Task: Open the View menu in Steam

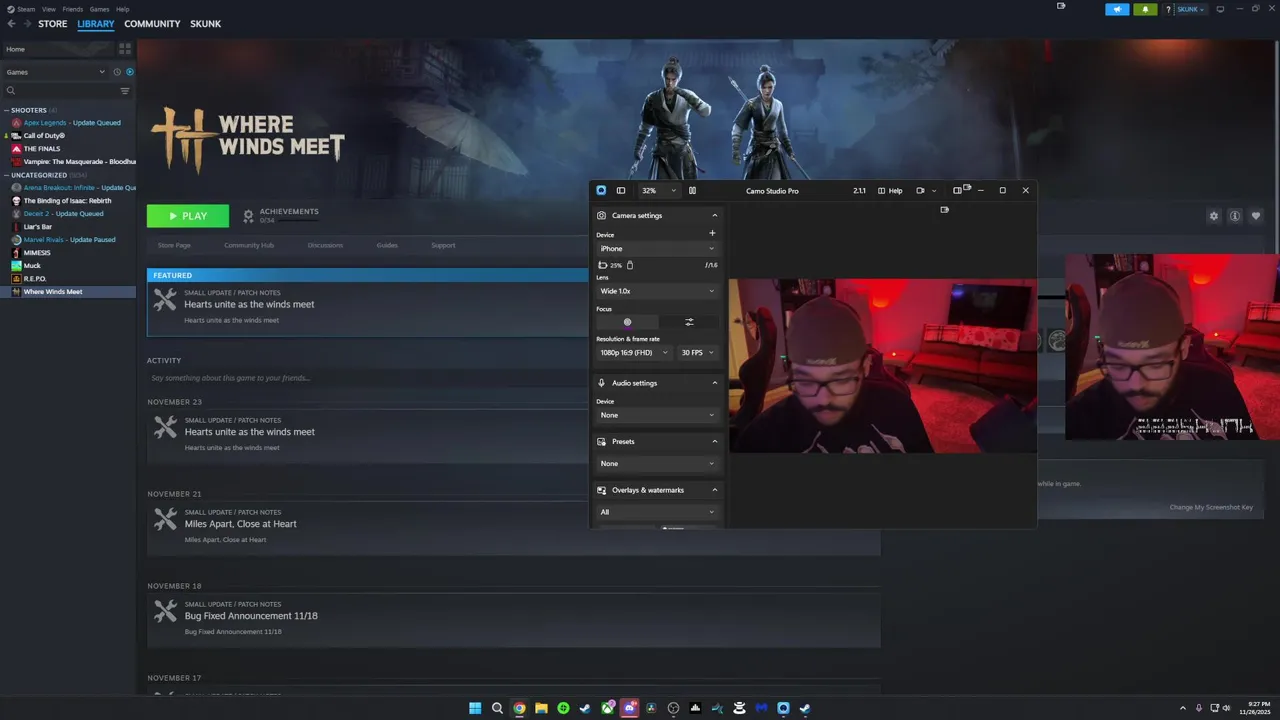Action: click(x=49, y=9)
